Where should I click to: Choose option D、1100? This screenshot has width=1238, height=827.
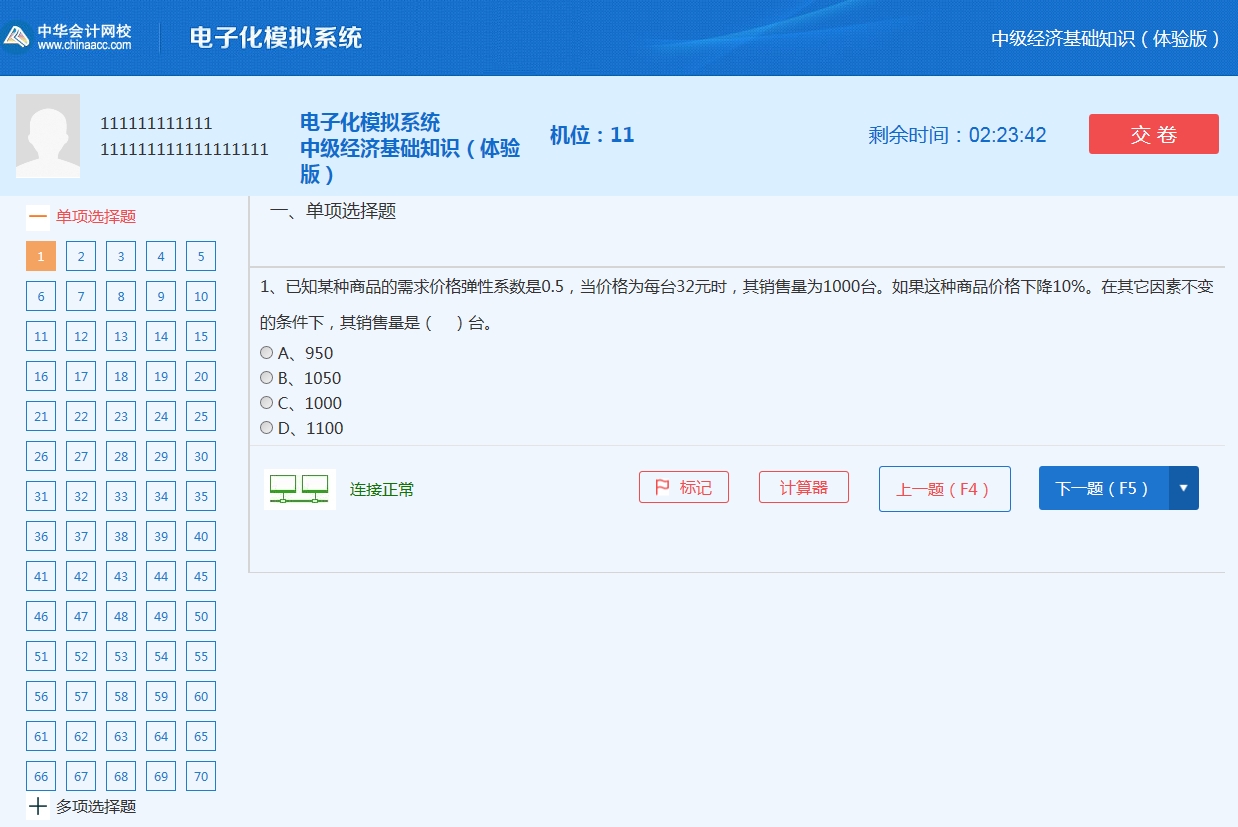(266, 427)
